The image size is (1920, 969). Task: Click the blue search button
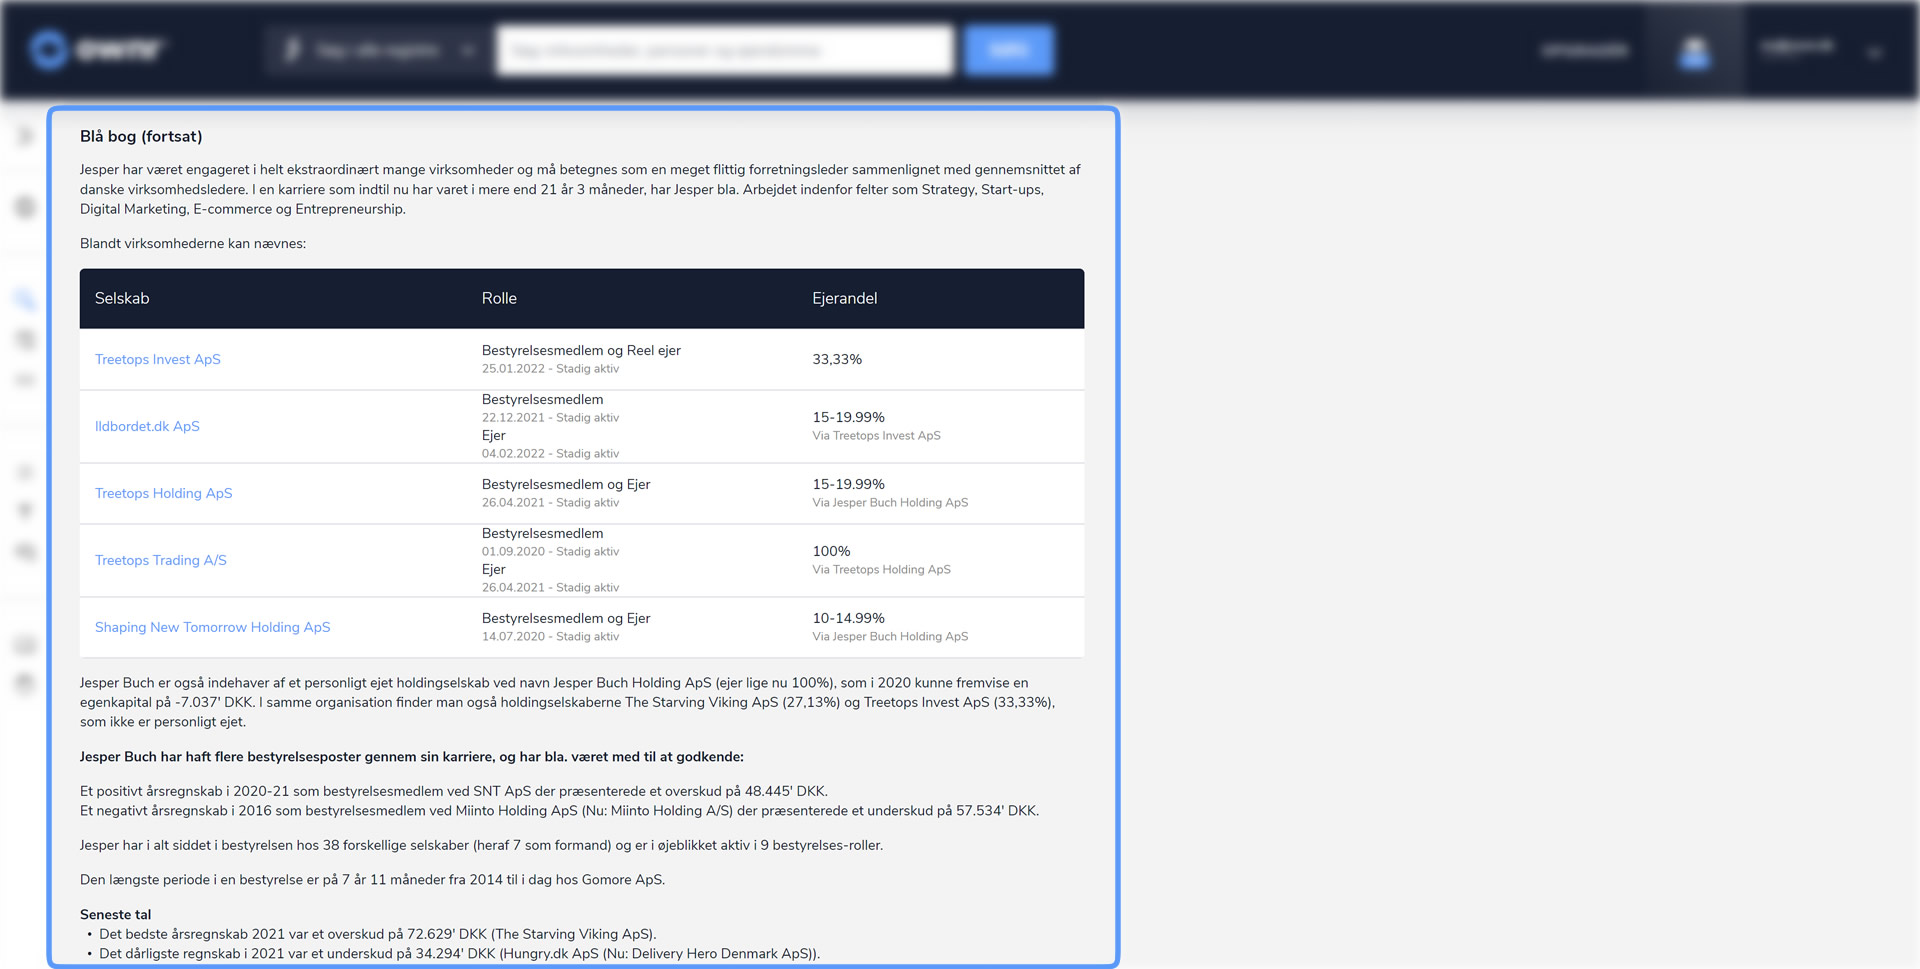point(1009,50)
